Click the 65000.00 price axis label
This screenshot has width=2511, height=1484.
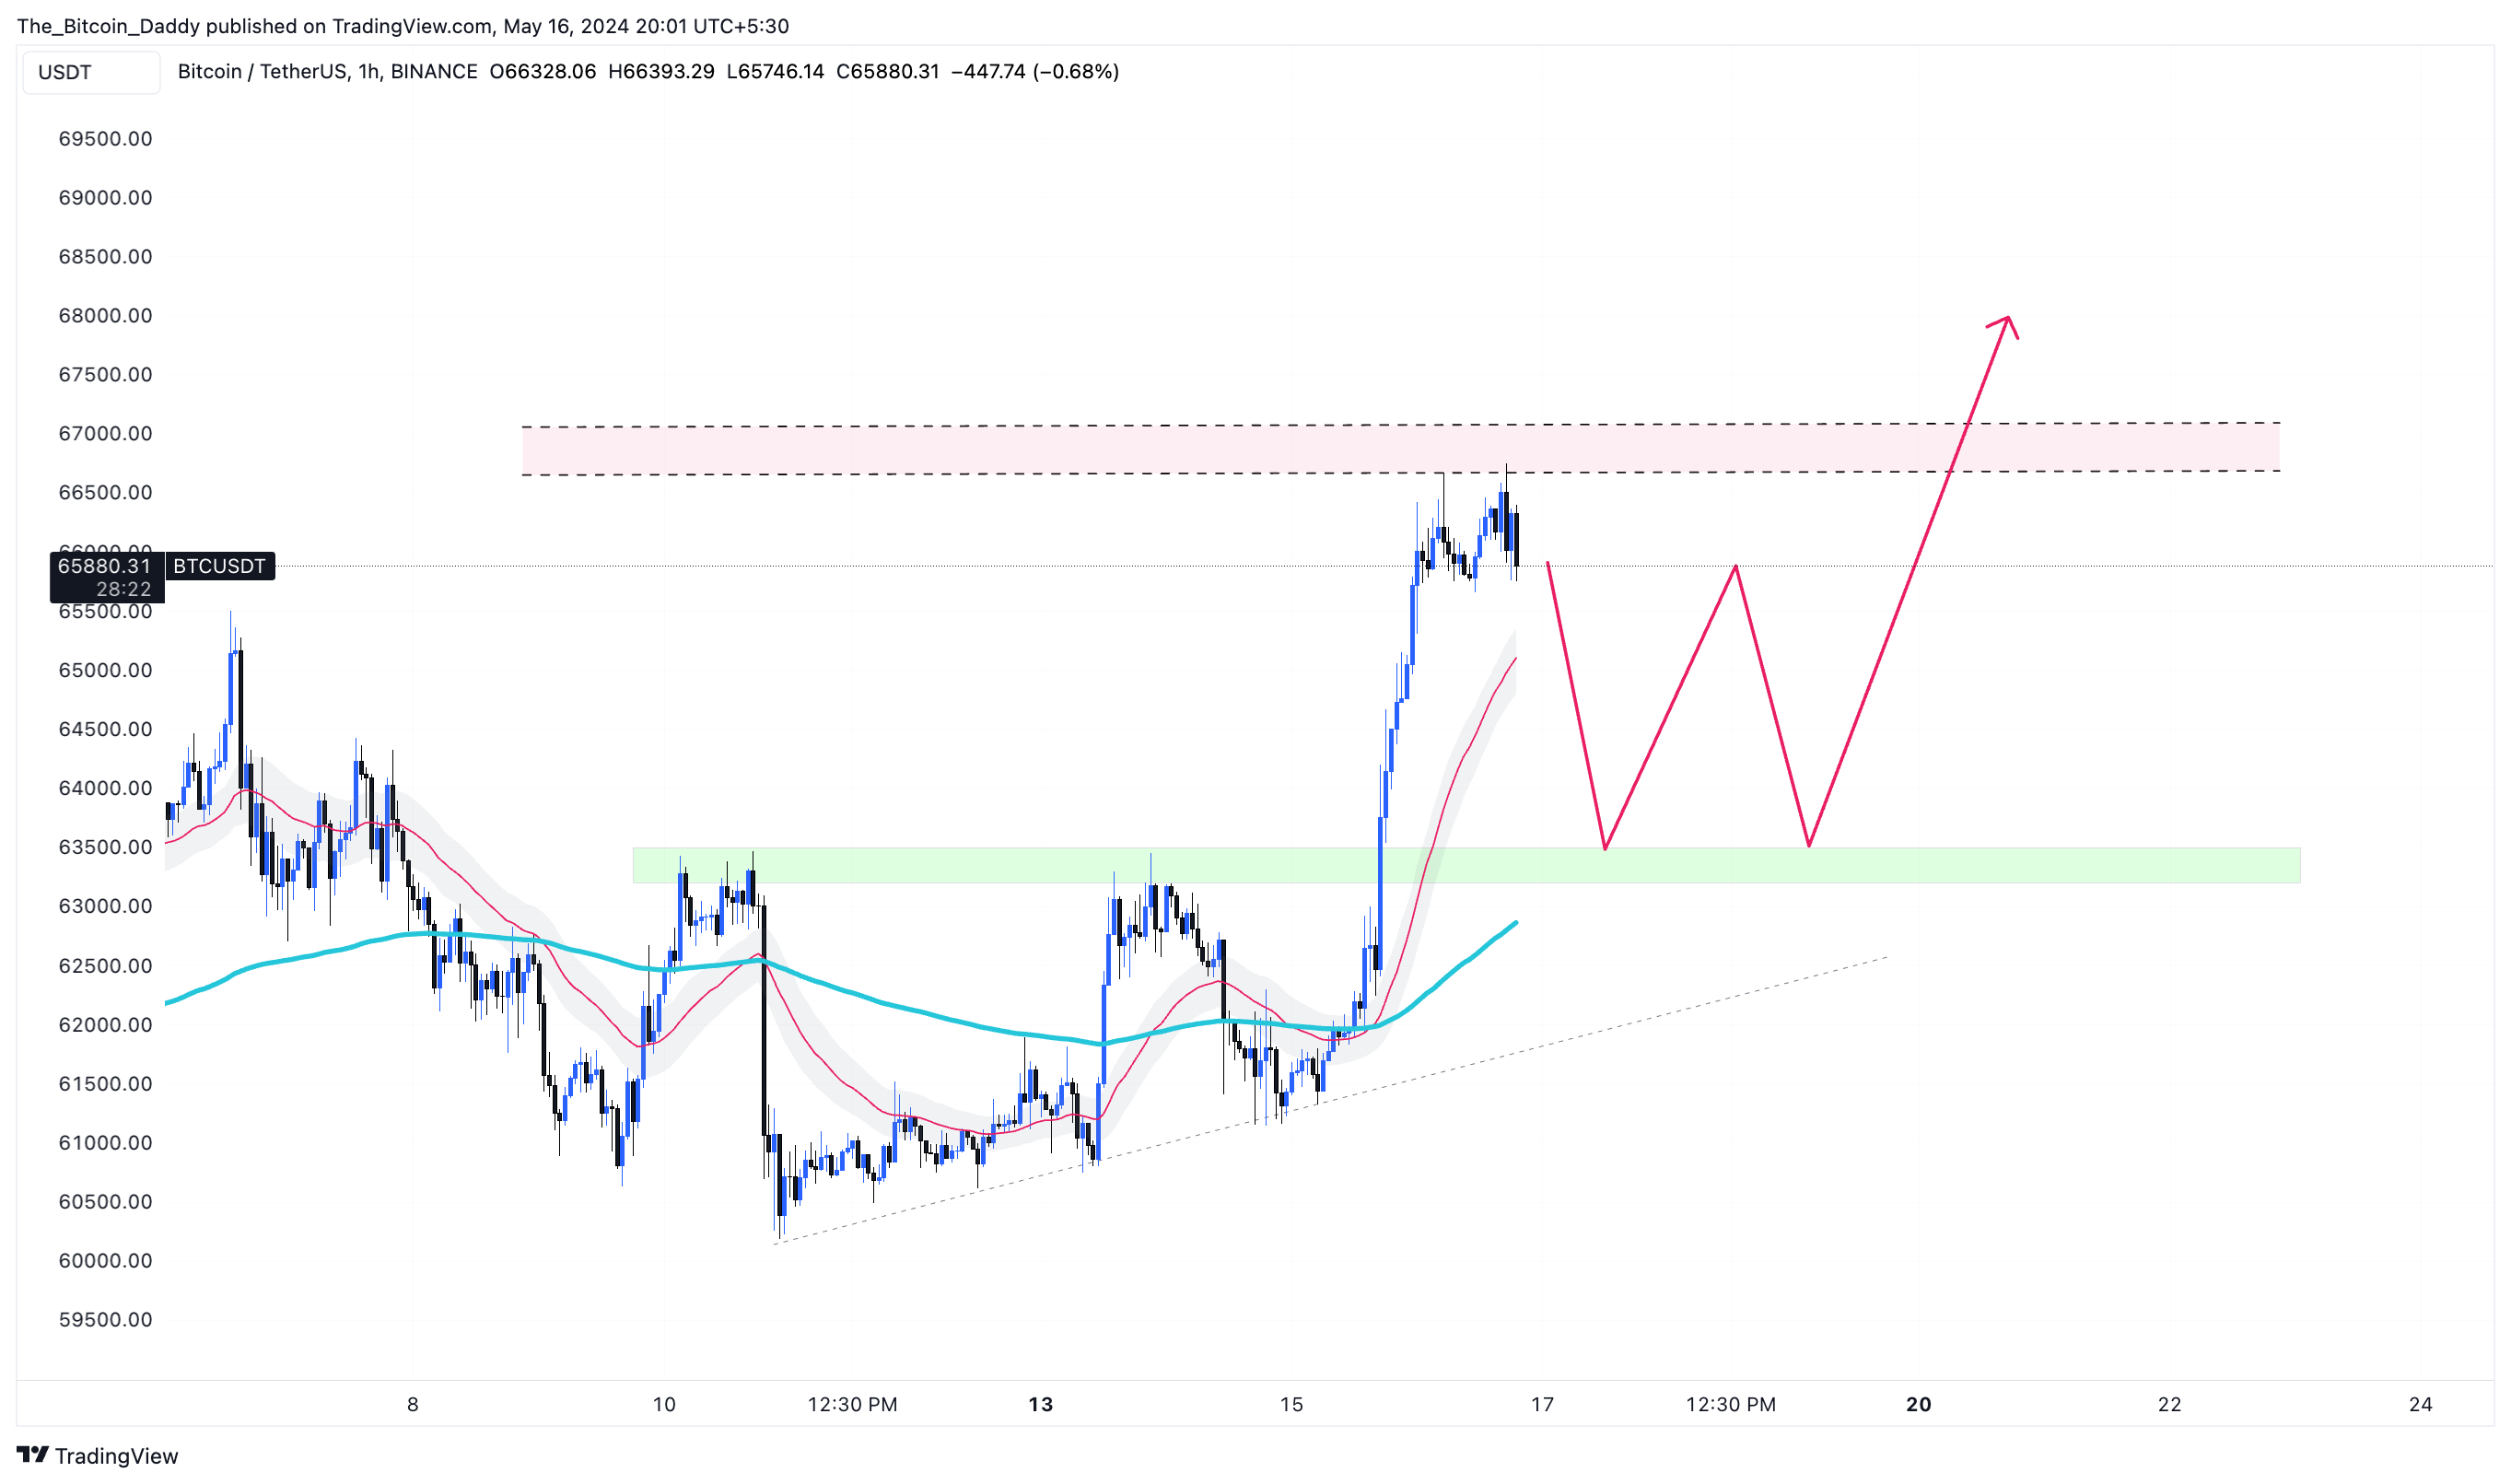(x=106, y=670)
